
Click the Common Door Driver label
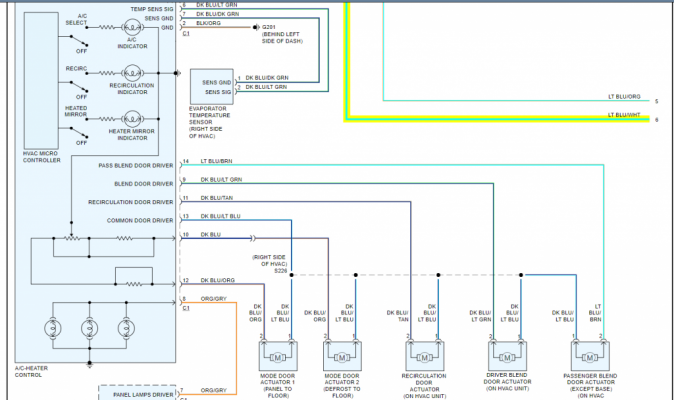pyautogui.click(x=140, y=220)
